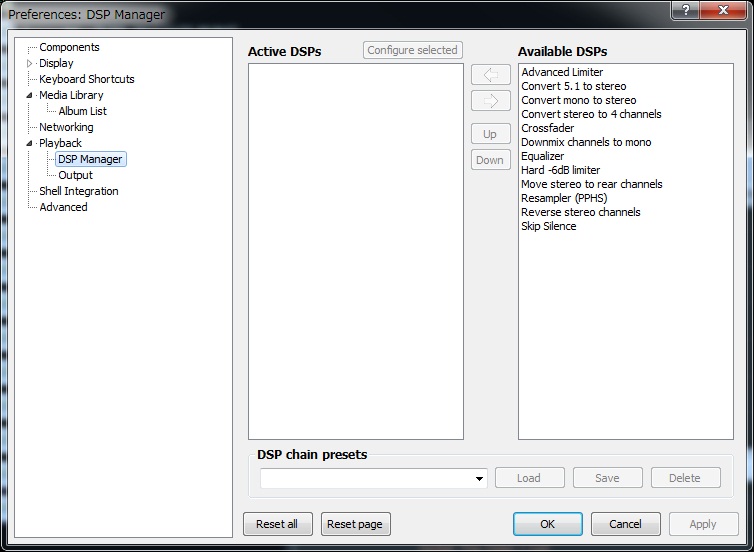Click the Down button
Image resolution: width=754 pixels, height=552 pixels.
[x=490, y=160]
